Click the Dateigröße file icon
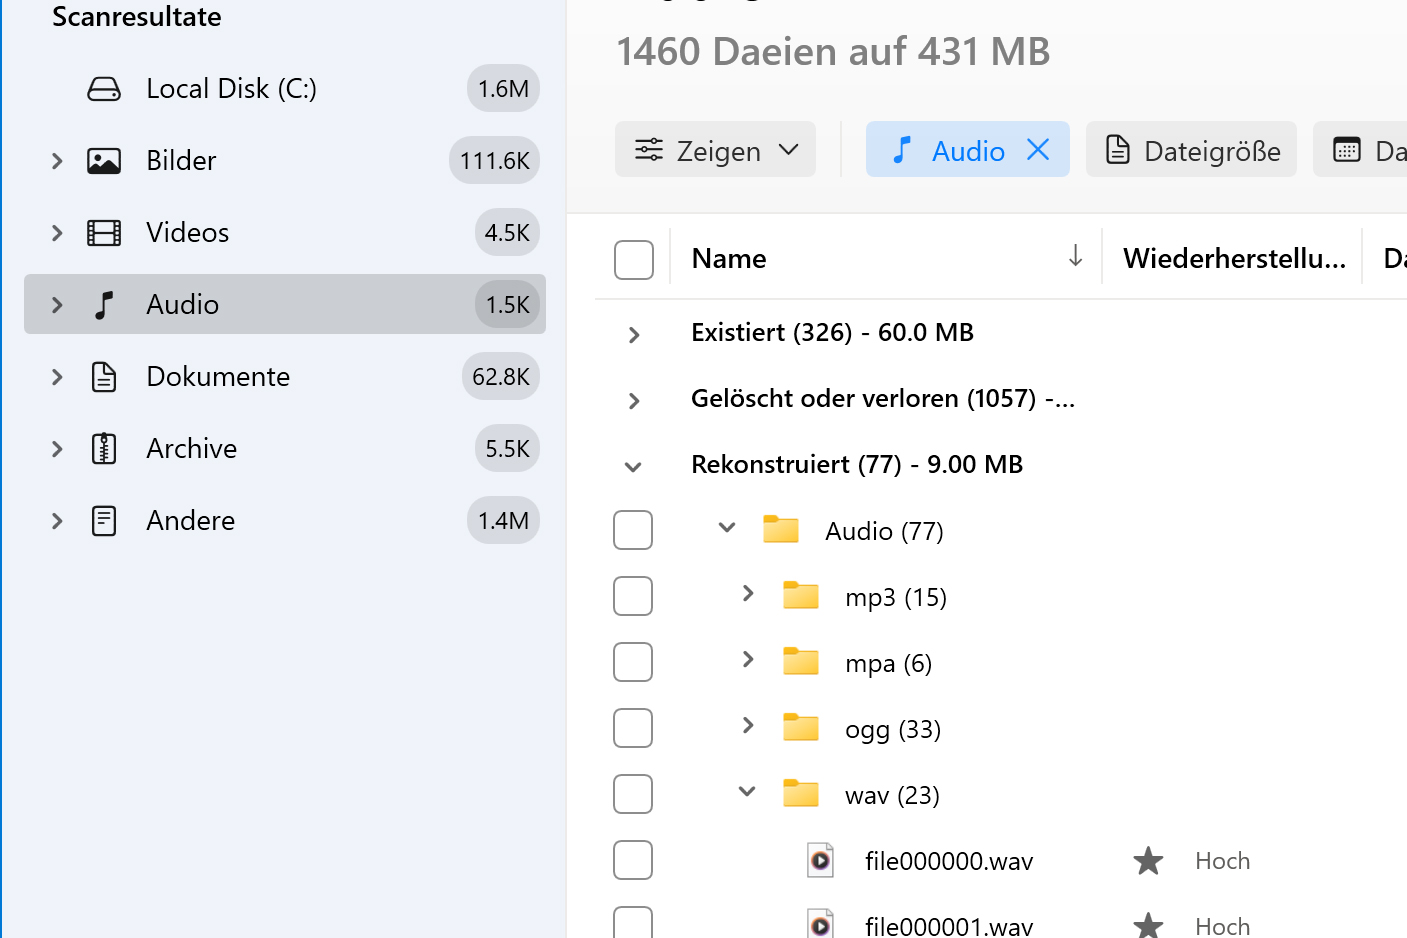1407x938 pixels. 1118,150
